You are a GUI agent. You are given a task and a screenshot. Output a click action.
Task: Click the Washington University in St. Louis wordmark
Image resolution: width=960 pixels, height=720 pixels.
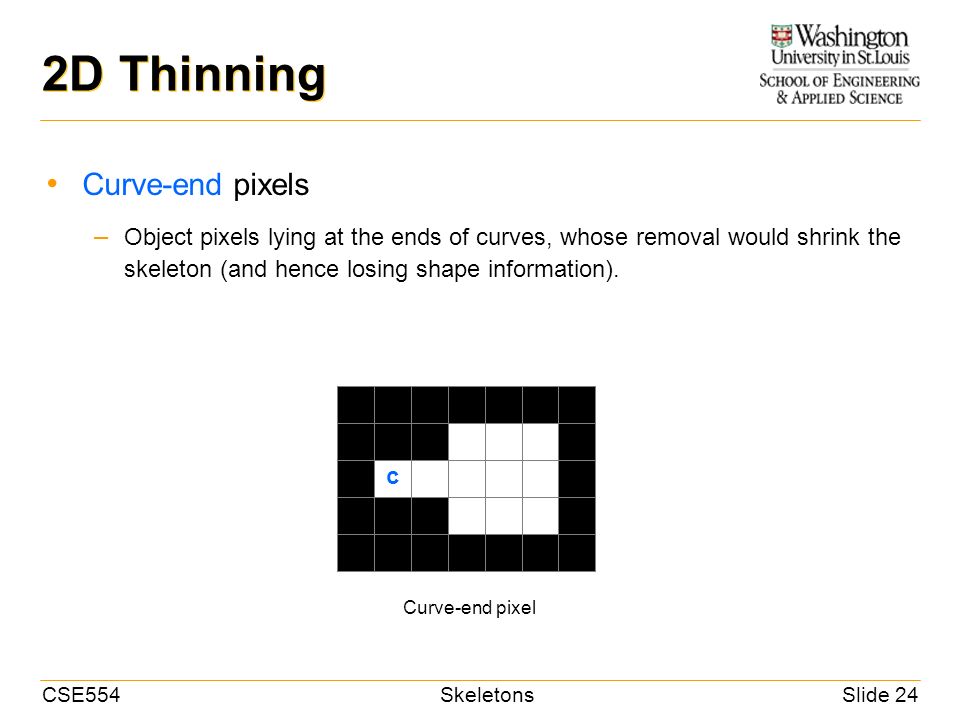(x=840, y=45)
